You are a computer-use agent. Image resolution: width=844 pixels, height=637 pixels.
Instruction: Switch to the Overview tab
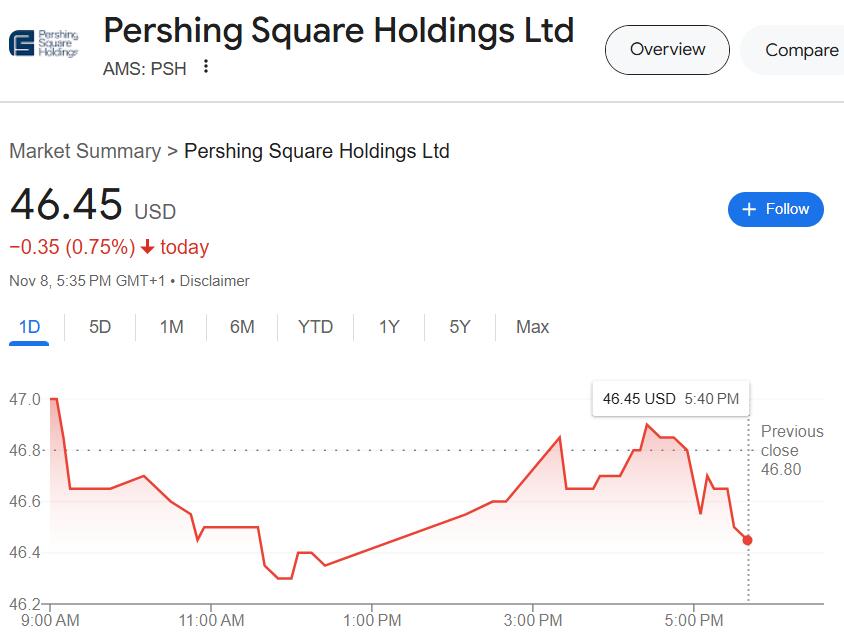(666, 49)
